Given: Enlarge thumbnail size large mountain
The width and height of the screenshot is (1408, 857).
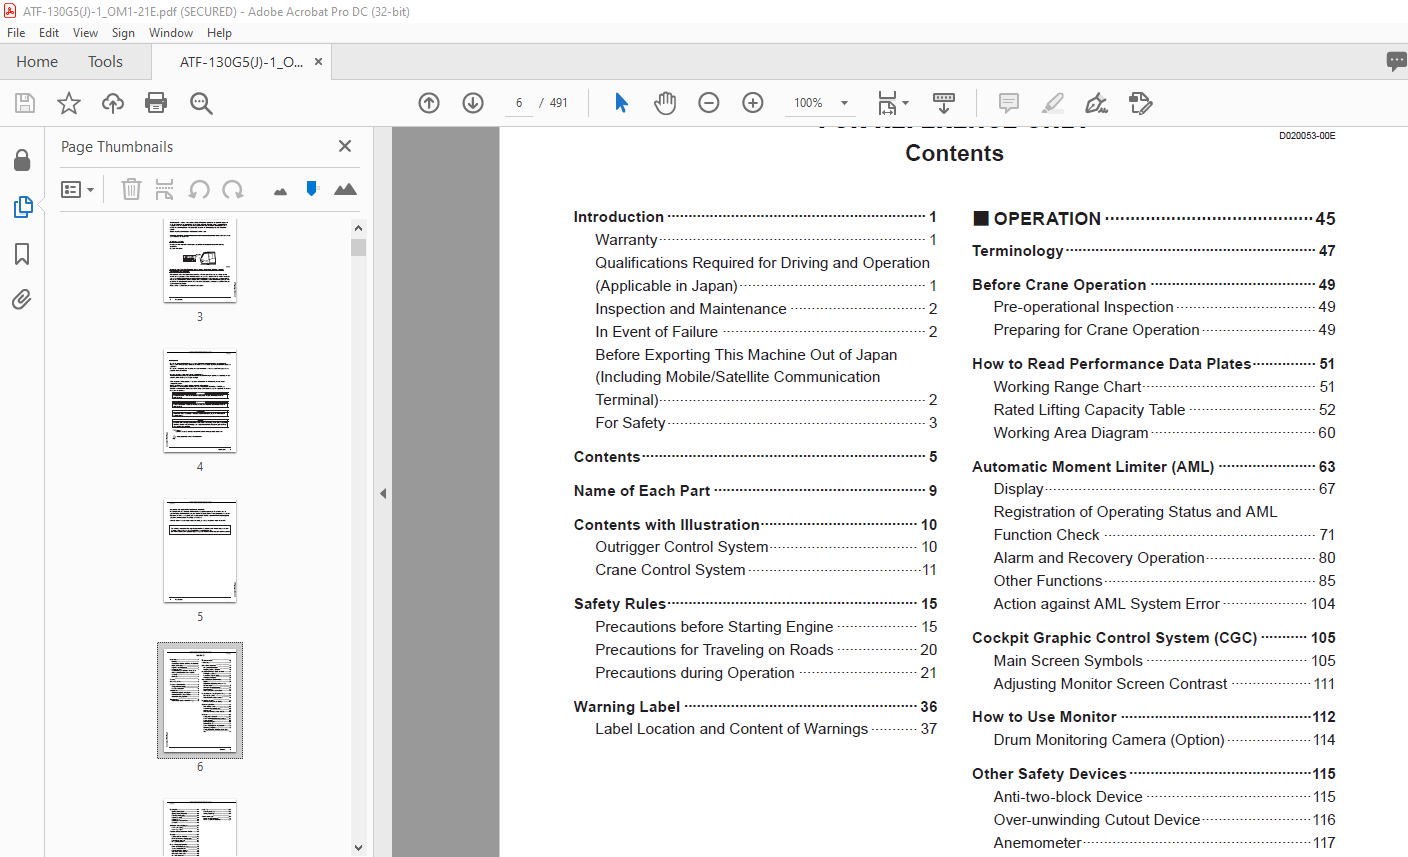Looking at the screenshot, I should (345, 189).
